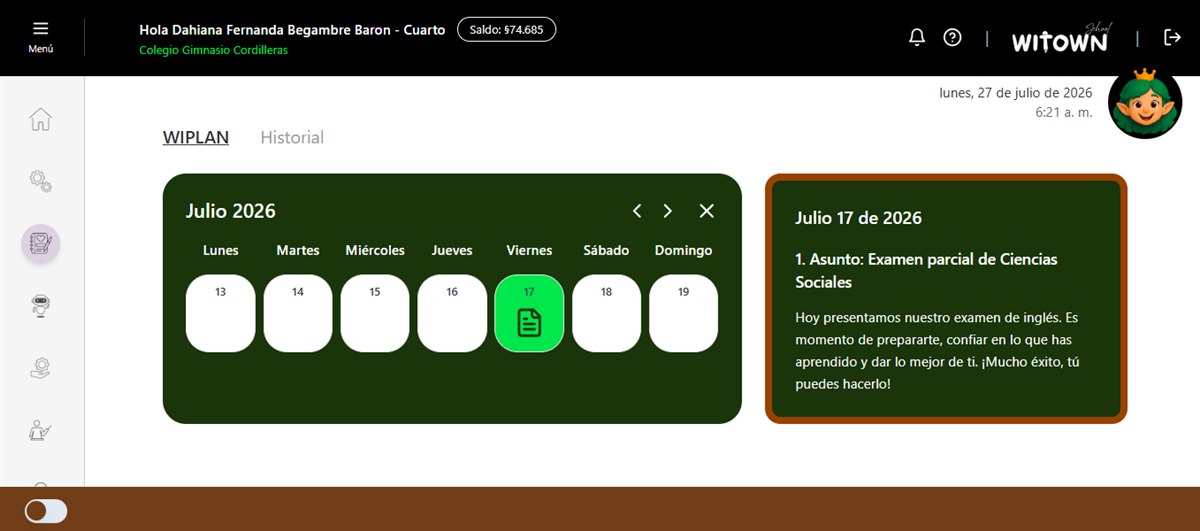Open the help question mark icon

tap(952, 37)
